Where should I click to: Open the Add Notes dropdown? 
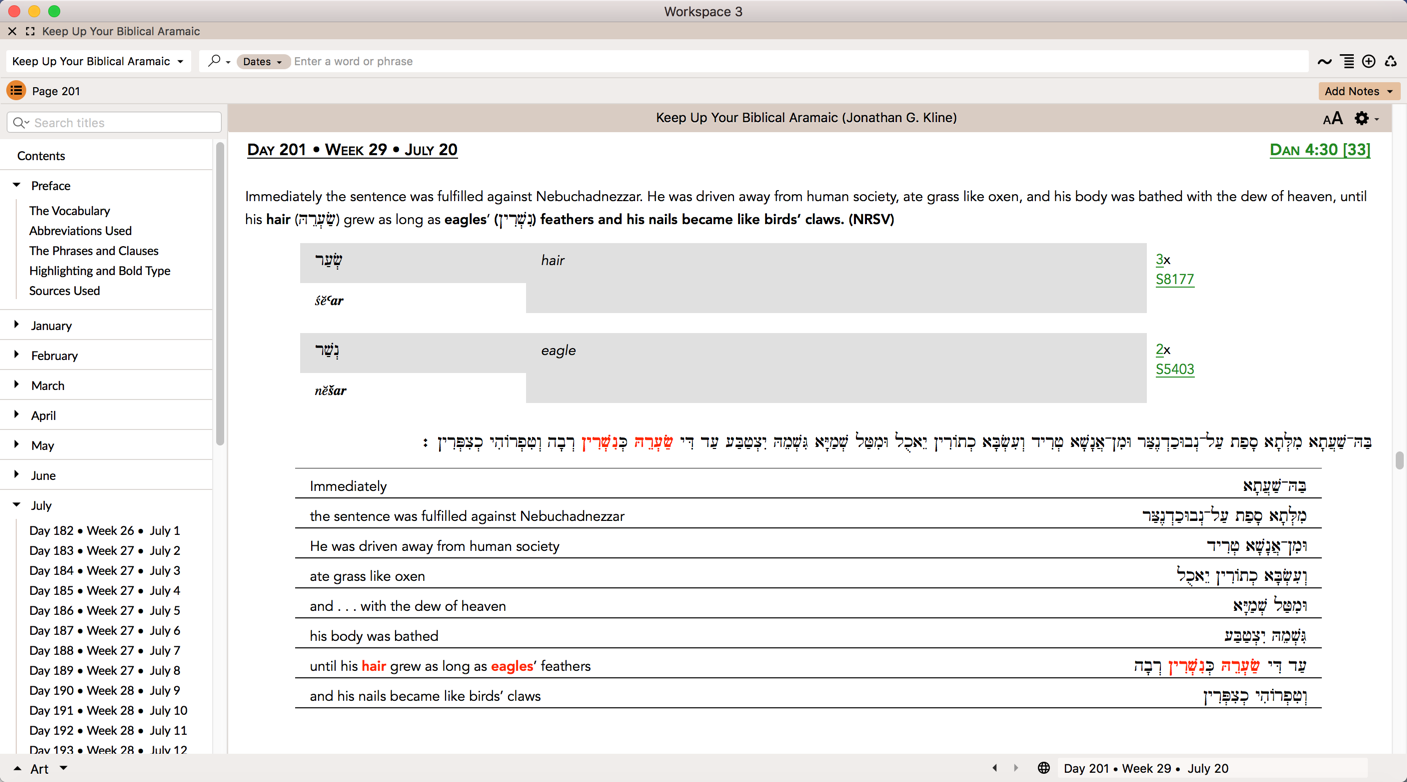click(x=1359, y=91)
